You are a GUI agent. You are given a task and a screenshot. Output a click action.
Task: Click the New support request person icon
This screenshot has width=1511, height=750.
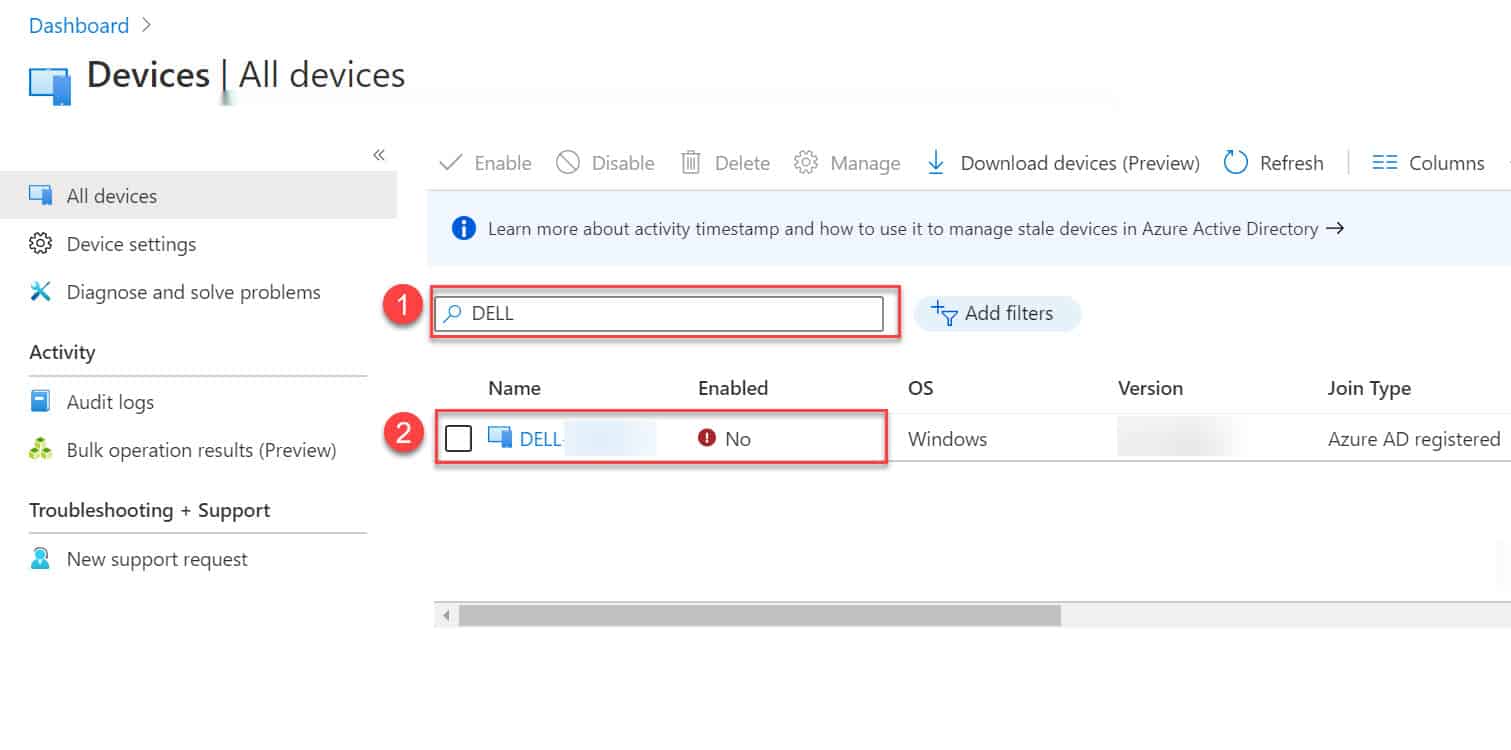(40, 558)
